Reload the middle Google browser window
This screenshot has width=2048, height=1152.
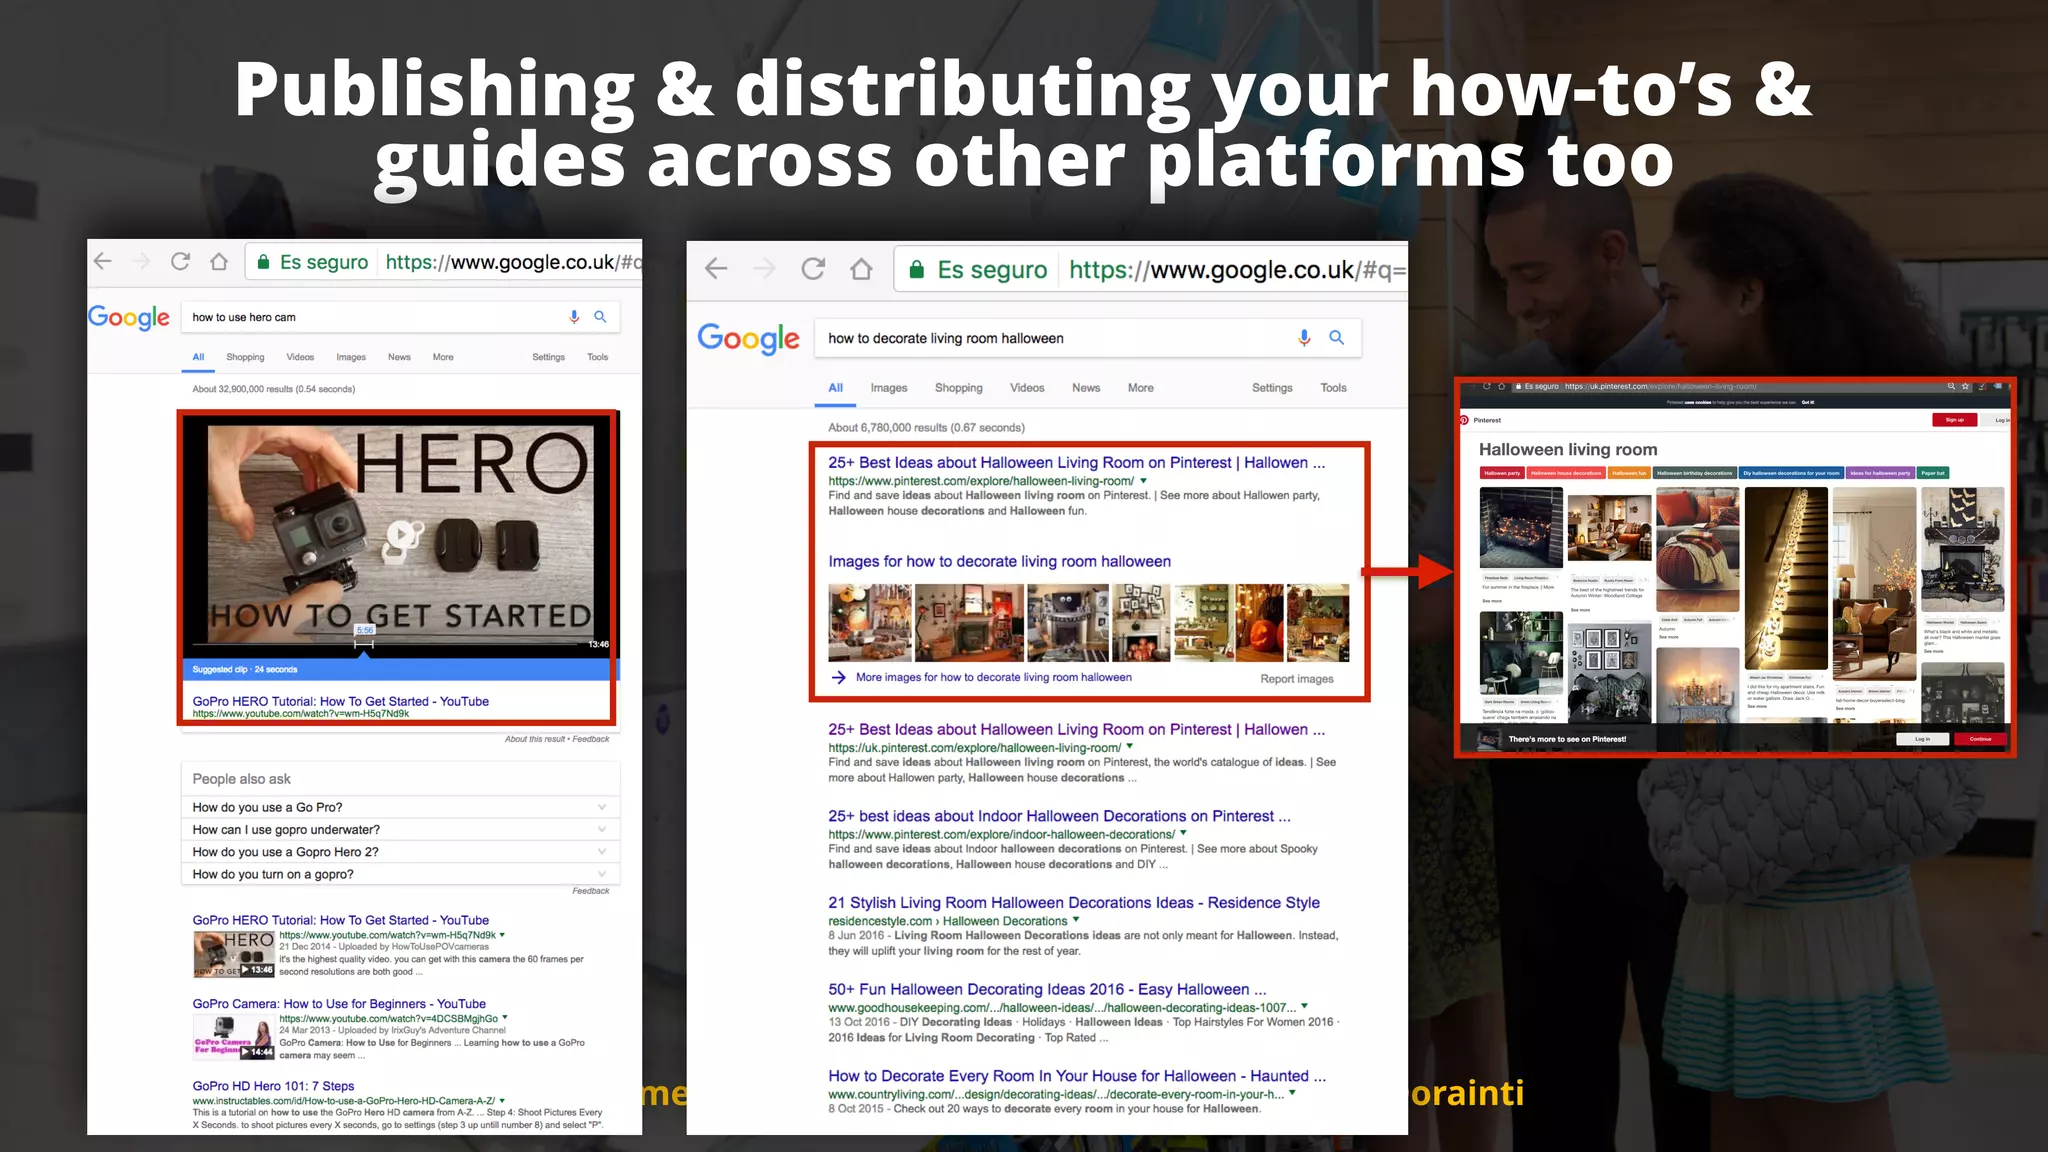pyautogui.click(x=813, y=269)
